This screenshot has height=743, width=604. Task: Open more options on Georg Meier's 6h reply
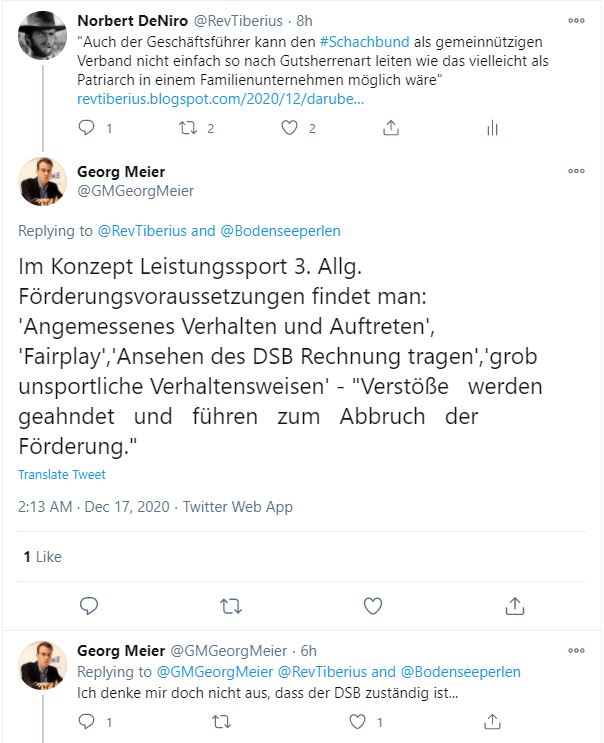point(576,651)
